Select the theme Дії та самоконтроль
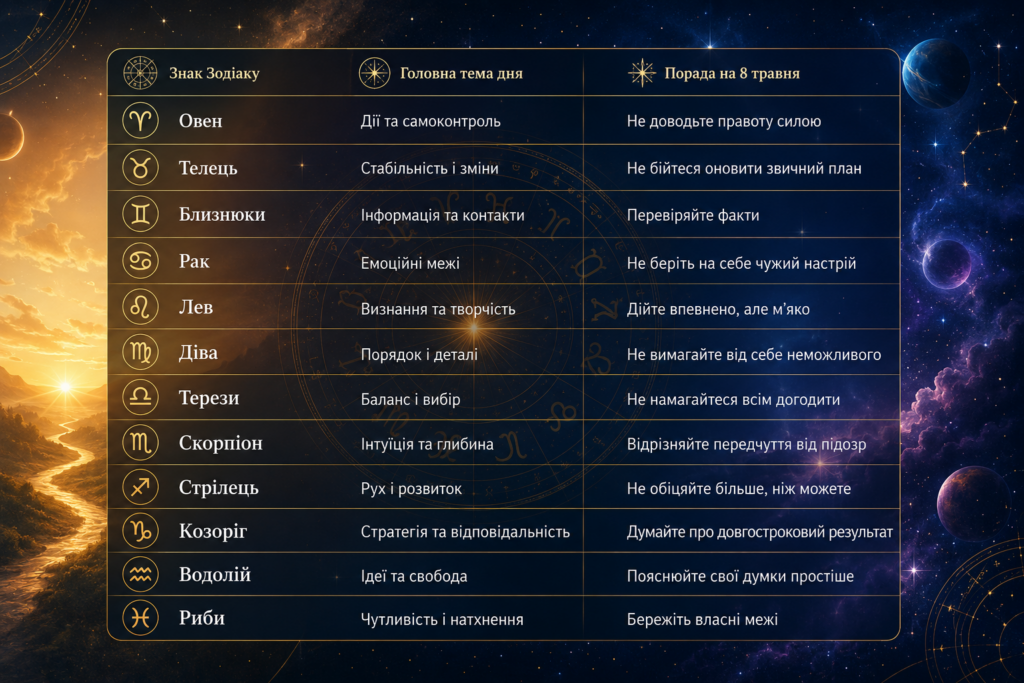Viewport: 1024px width, 683px height. pos(430,121)
